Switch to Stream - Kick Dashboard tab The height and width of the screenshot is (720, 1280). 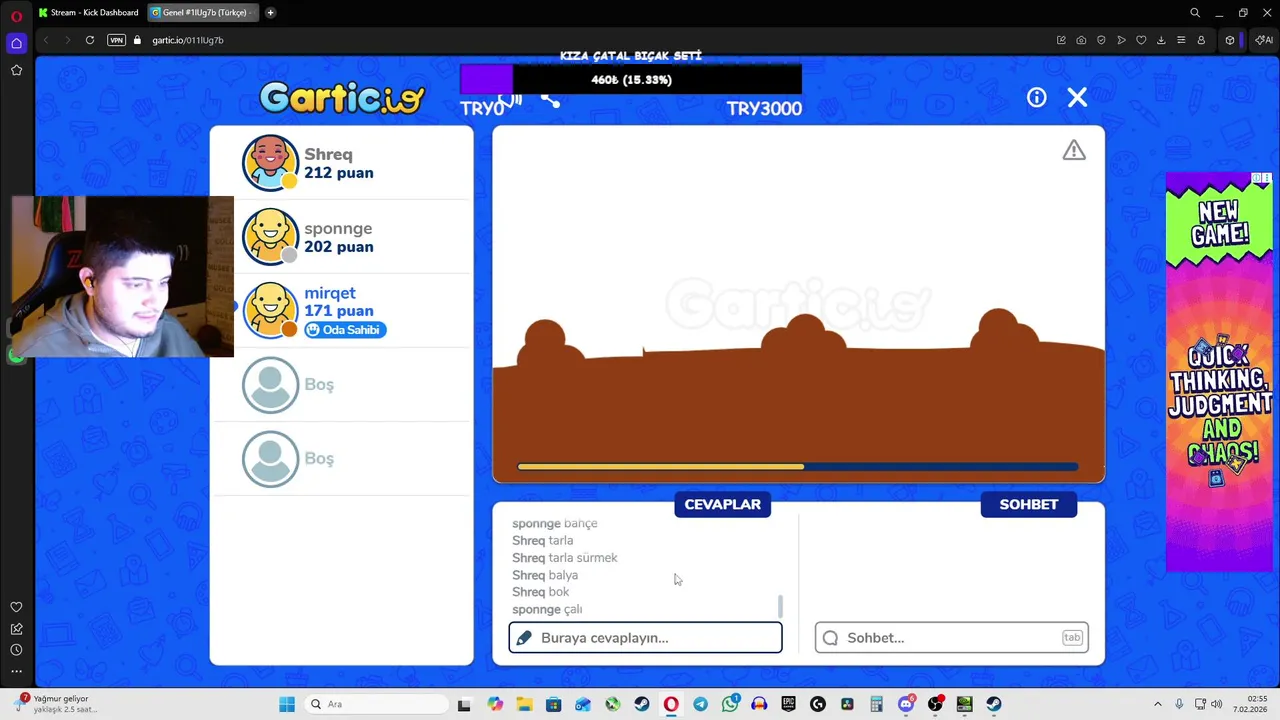(88, 13)
